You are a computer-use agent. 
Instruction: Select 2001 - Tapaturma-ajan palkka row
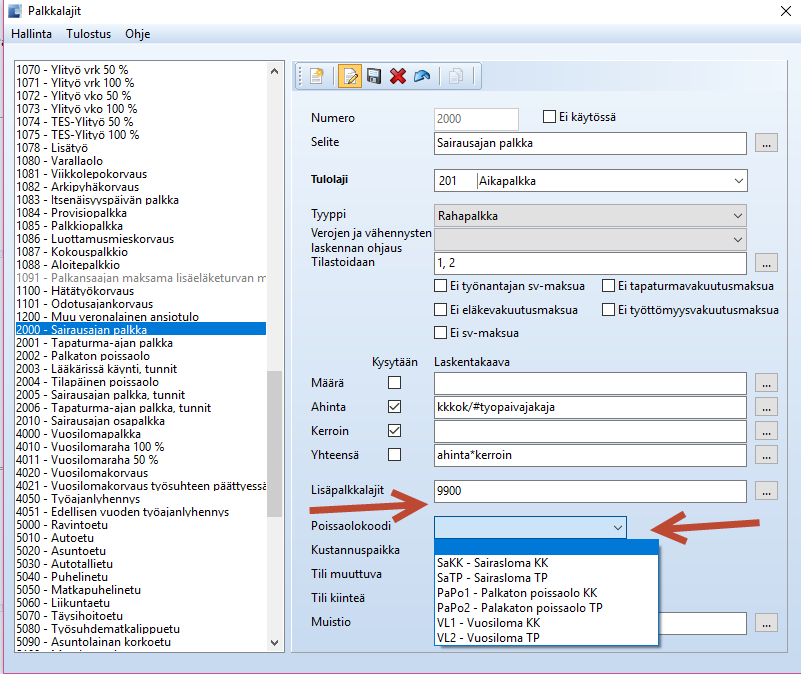[140, 343]
